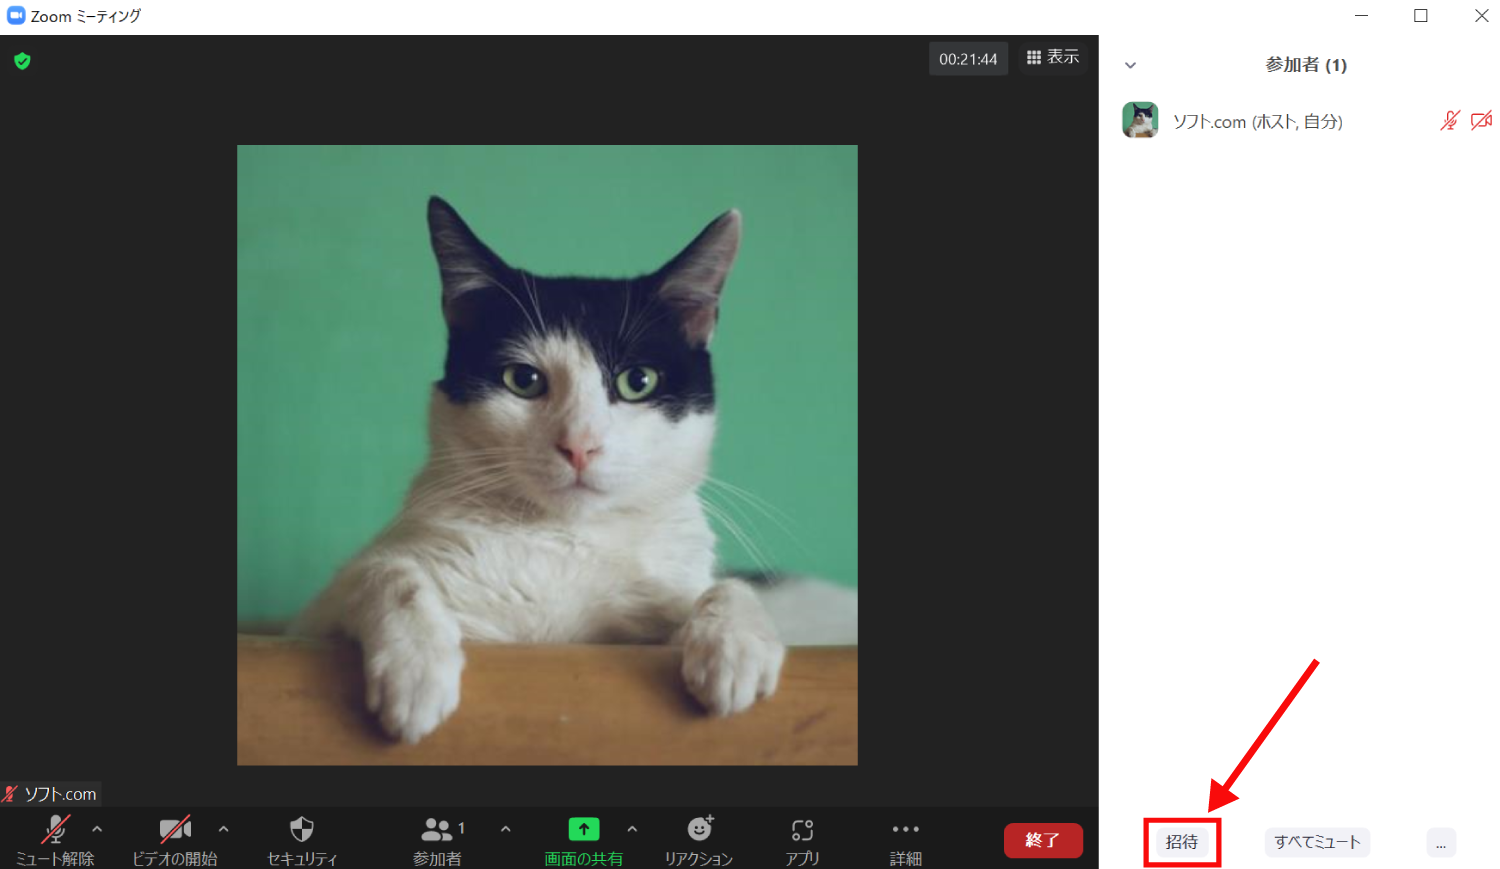The width and height of the screenshot is (1500, 869).
Task: Collapse participants panel chevron
Action: (x=1130, y=65)
